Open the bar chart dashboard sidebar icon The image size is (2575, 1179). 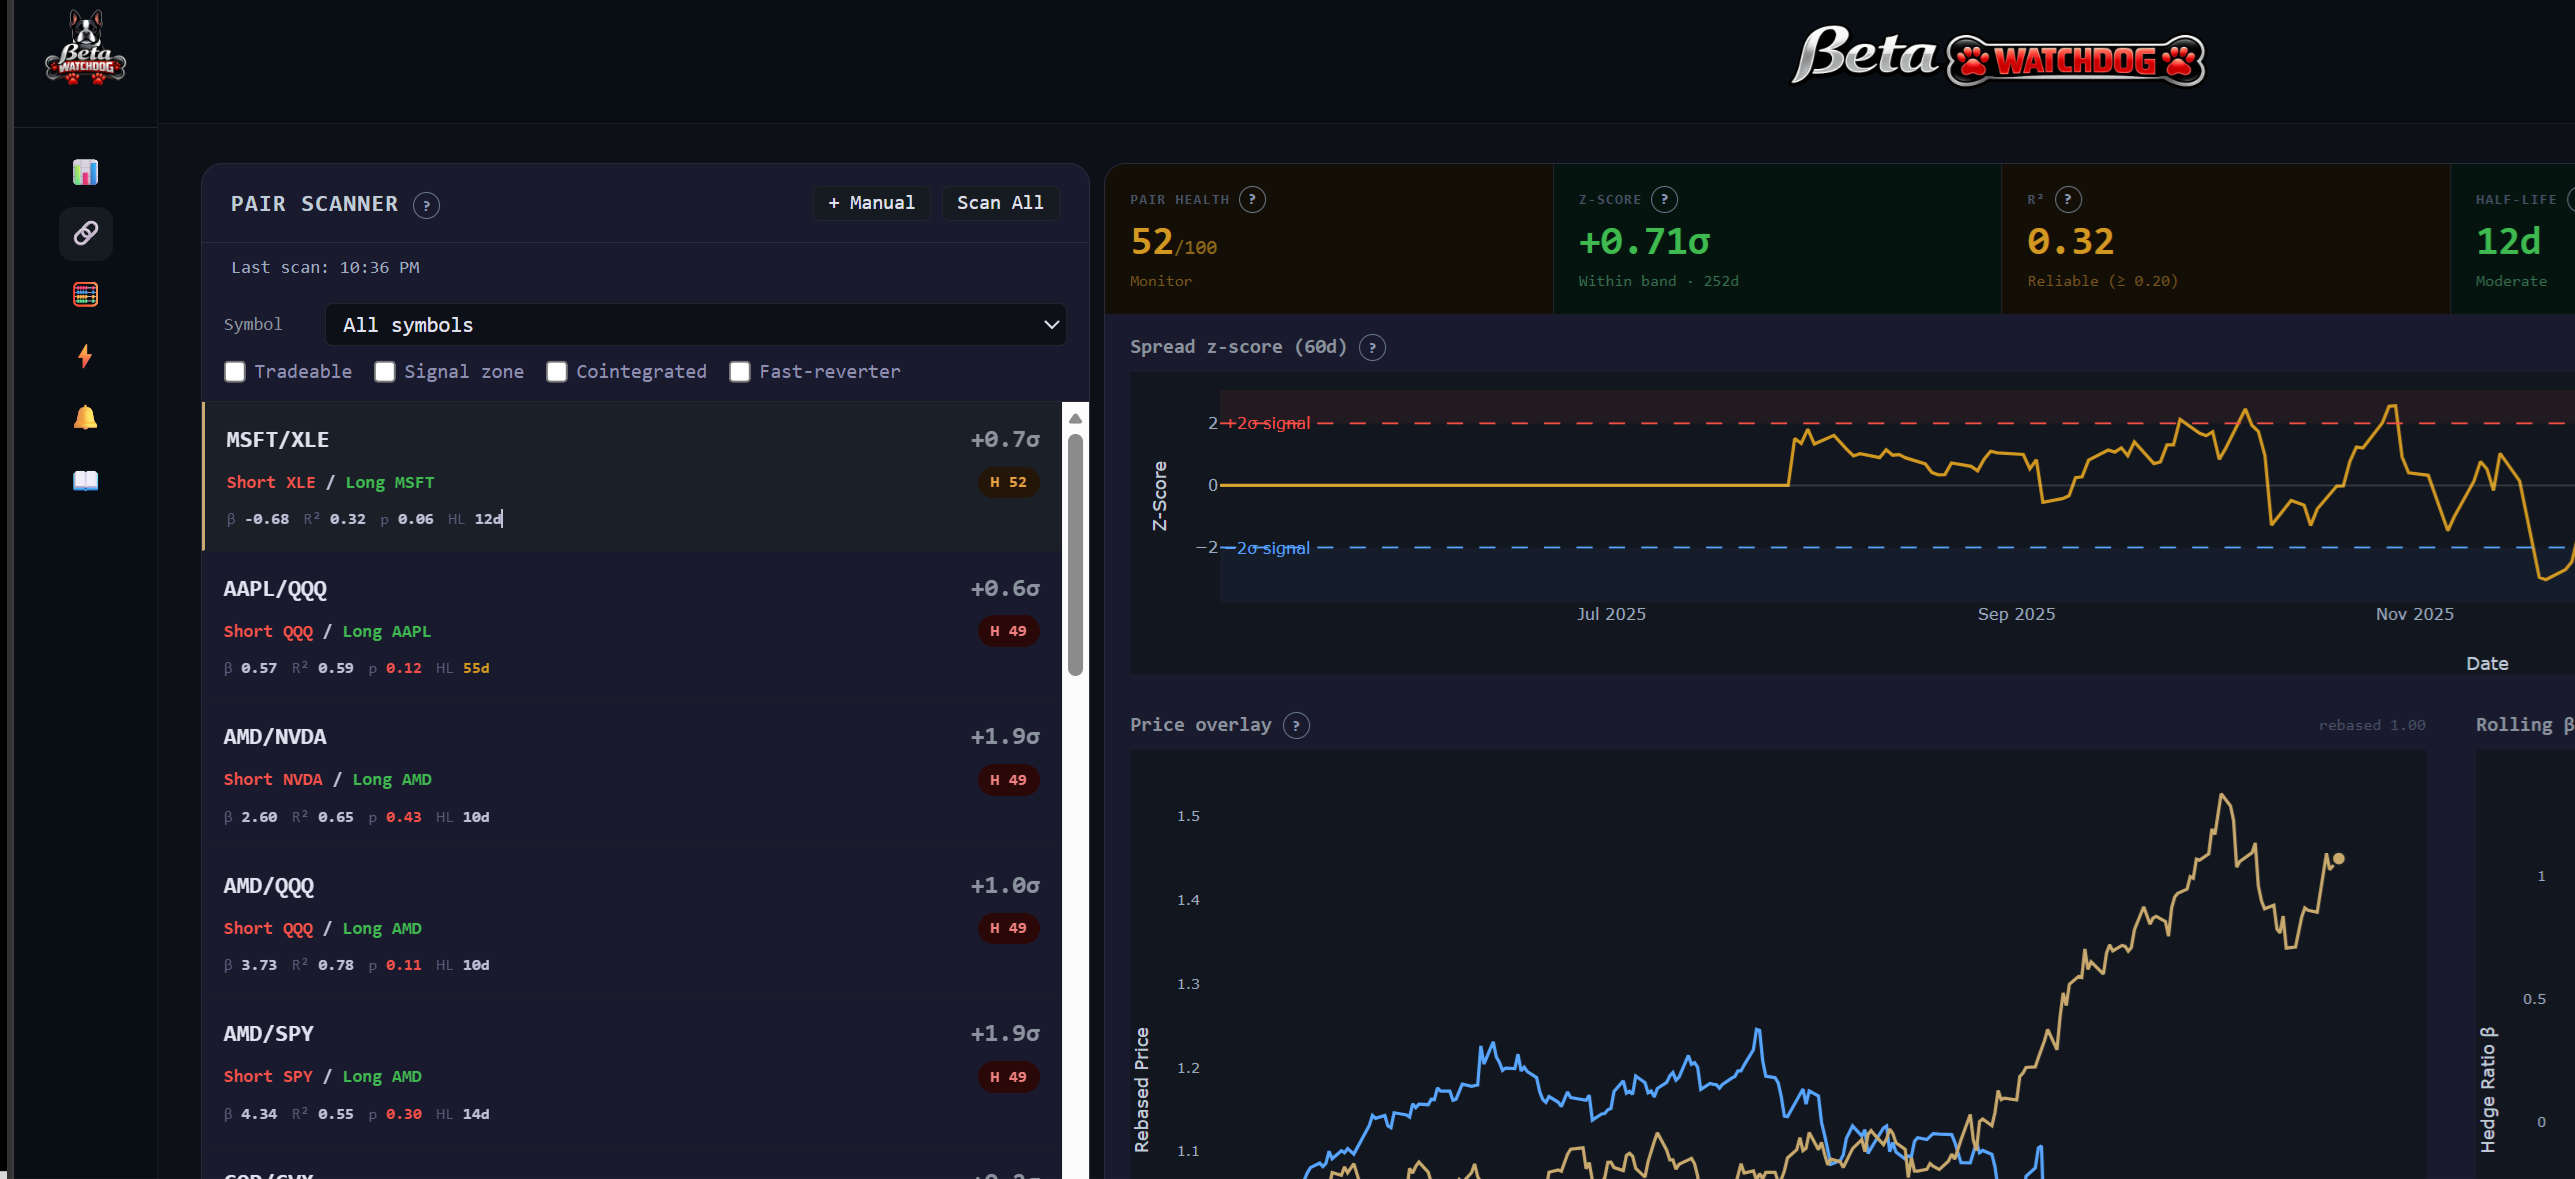coord(86,172)
